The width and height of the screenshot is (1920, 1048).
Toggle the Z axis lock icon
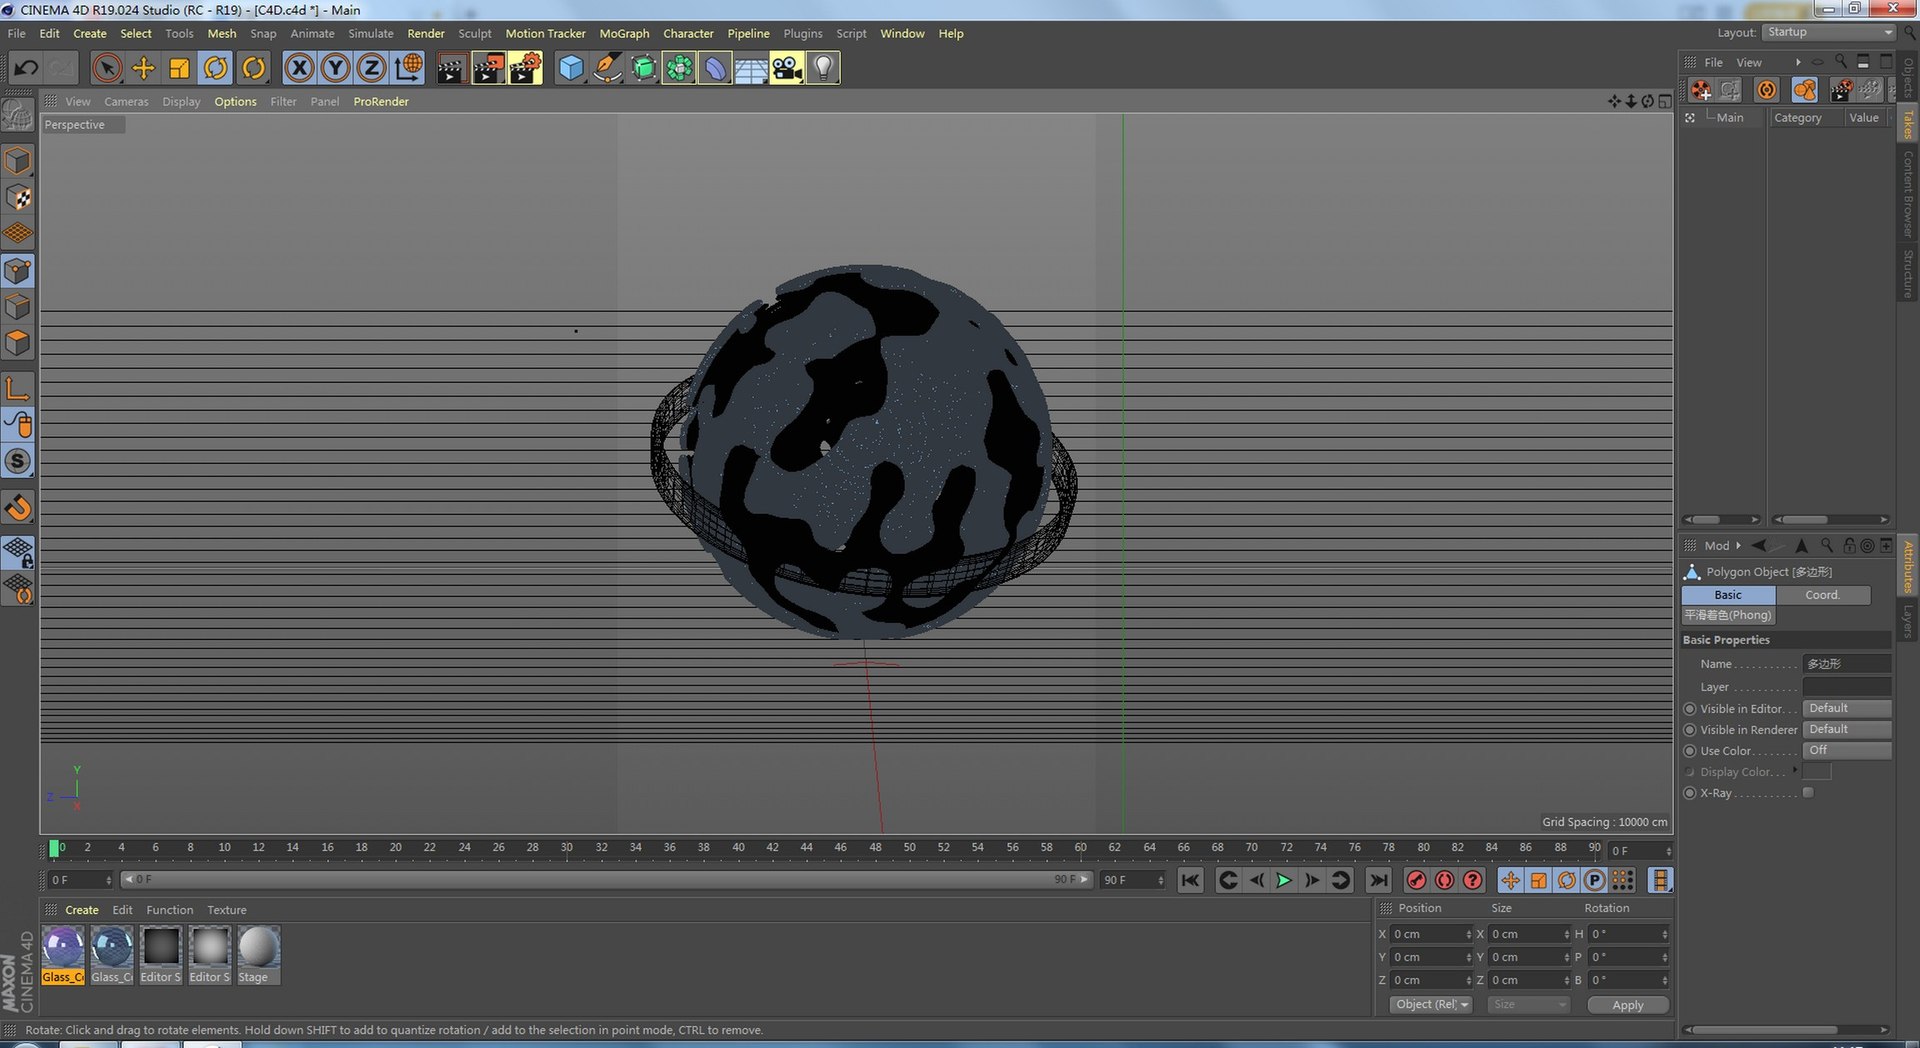pyautogui.click(x=371, y=68)
